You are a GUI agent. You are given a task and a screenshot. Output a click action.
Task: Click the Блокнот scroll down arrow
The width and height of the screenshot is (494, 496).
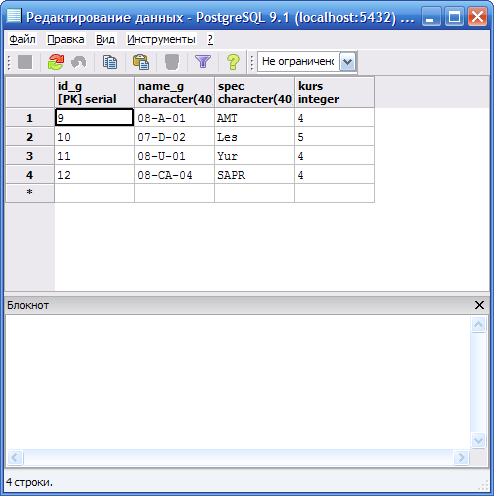(479, 440)
